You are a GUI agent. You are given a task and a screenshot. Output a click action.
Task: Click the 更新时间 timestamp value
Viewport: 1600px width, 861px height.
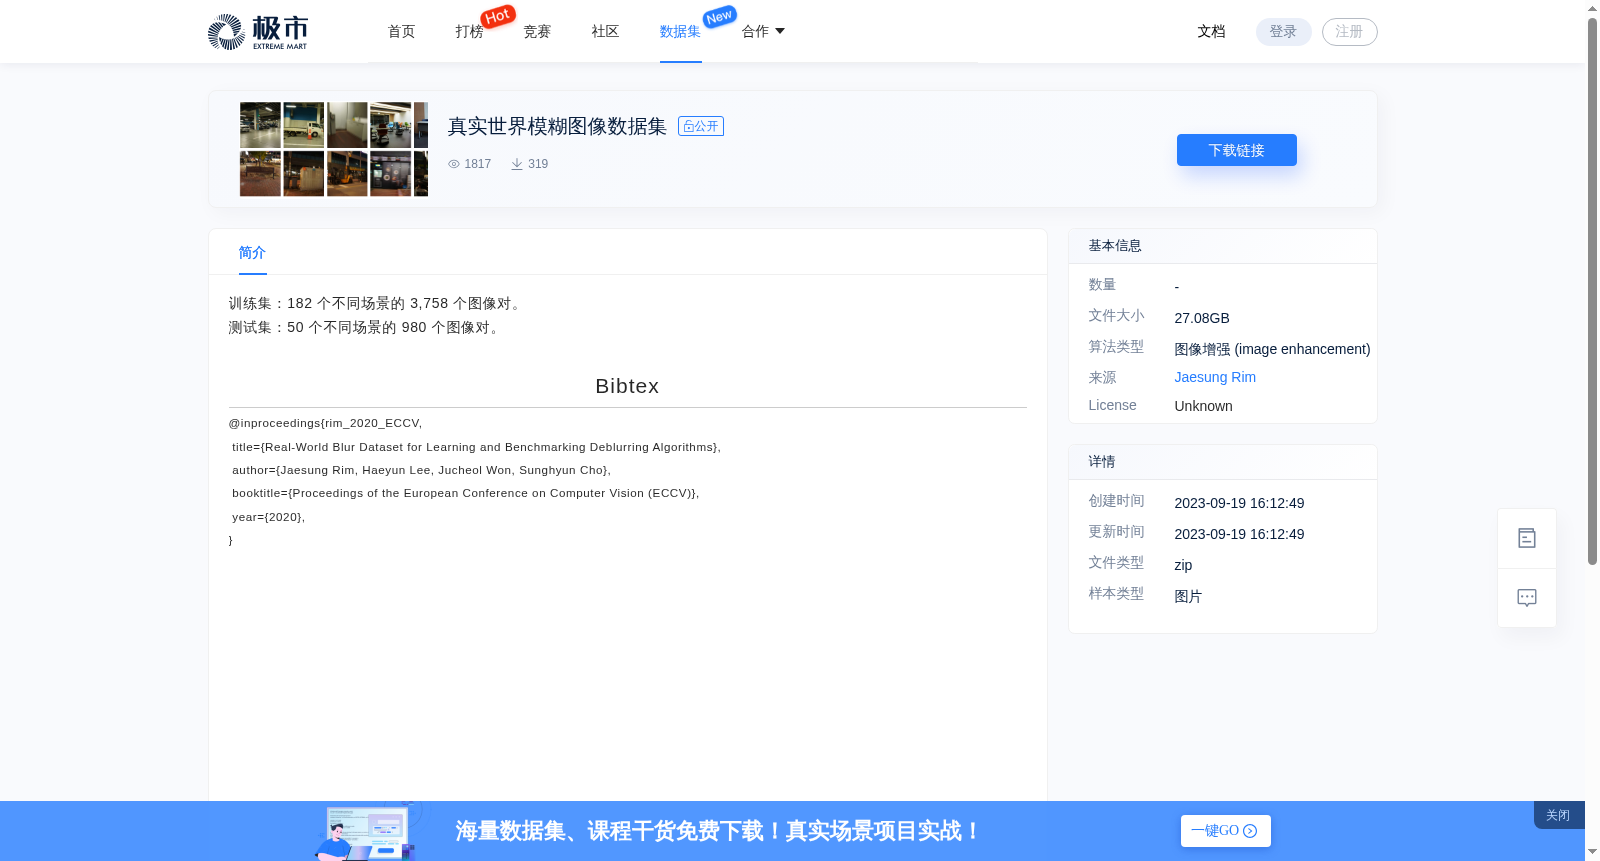coord(1238,534)
